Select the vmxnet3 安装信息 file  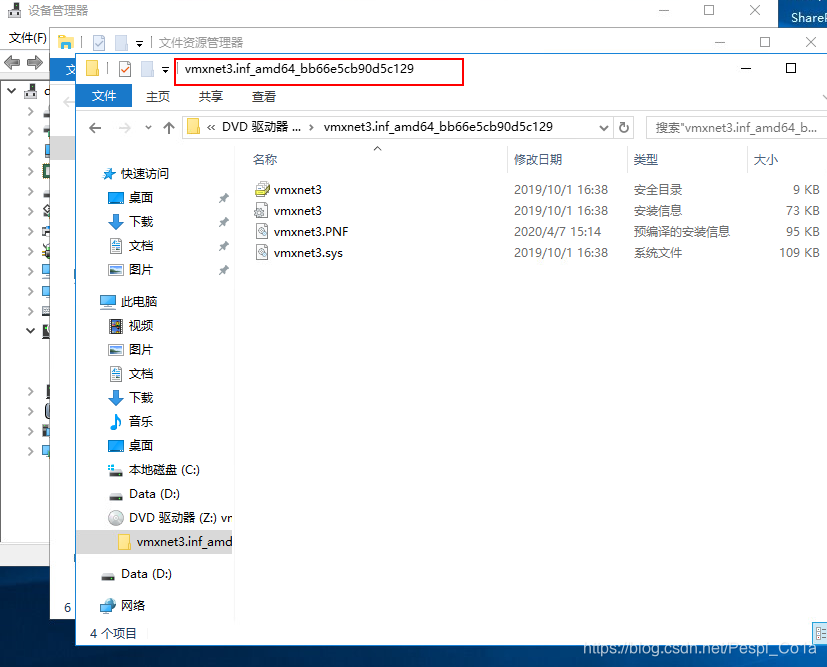tap(297, 211)
